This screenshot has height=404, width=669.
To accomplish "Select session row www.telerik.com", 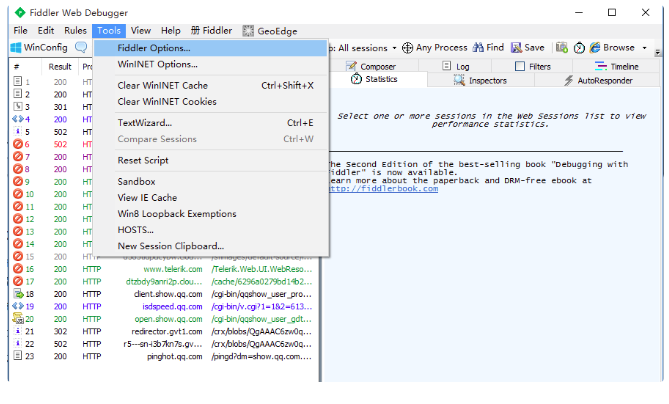I will click(163, 269).
